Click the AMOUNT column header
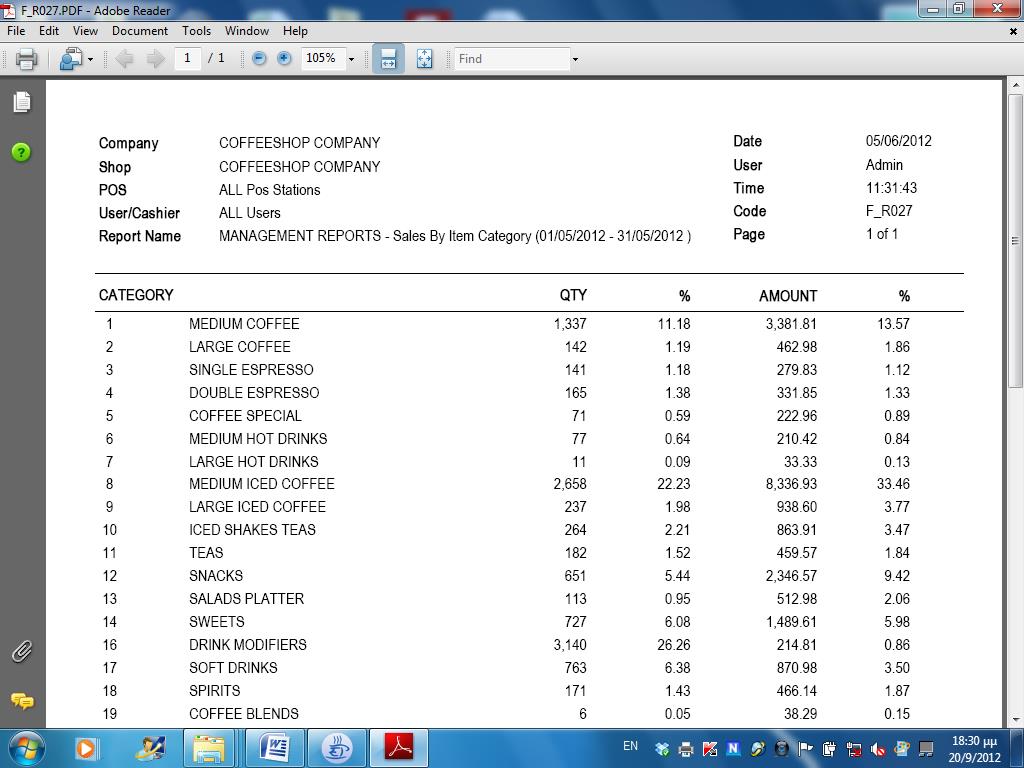1024x768 pixels. pyautogui.click(x=788, y=296)
